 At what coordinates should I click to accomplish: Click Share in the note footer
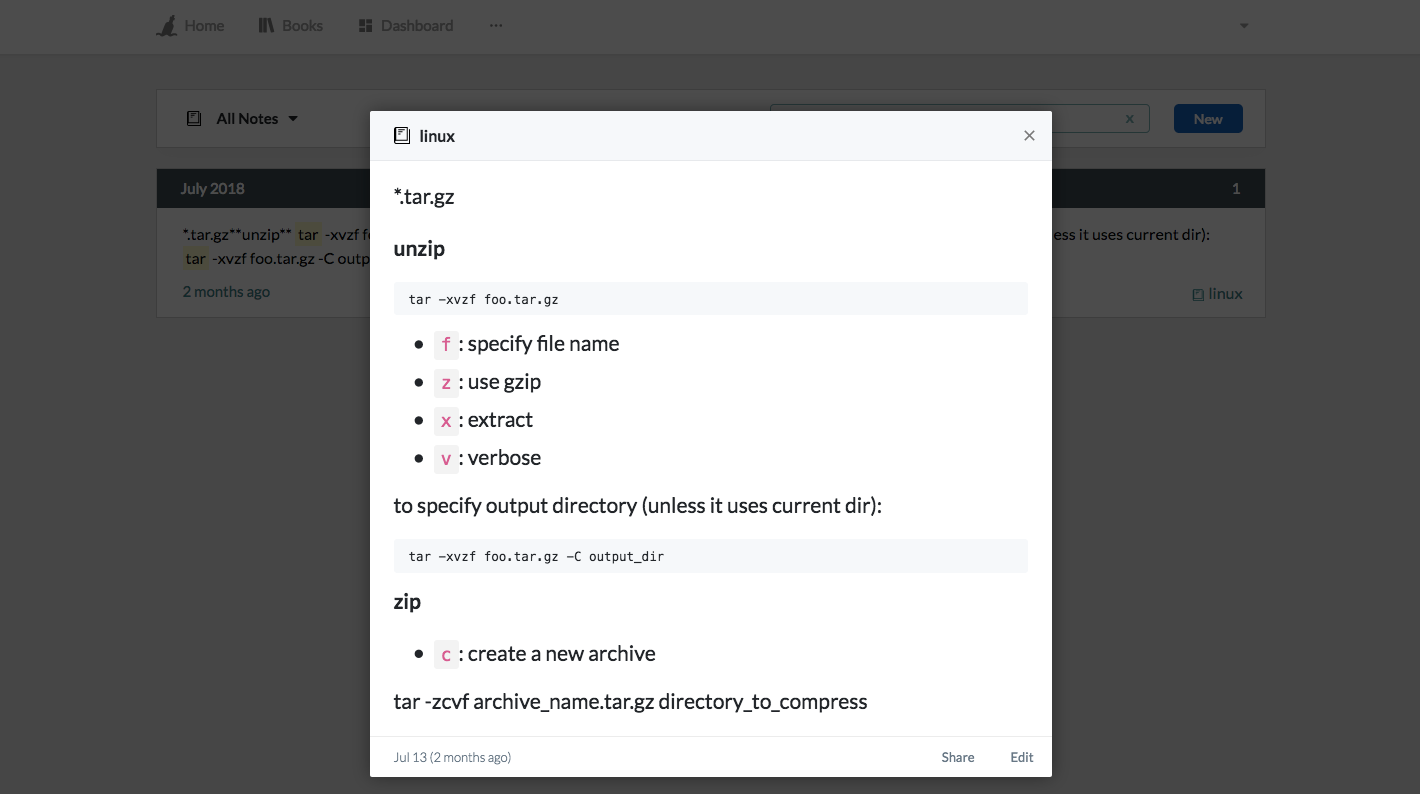[x=958, y=757]
